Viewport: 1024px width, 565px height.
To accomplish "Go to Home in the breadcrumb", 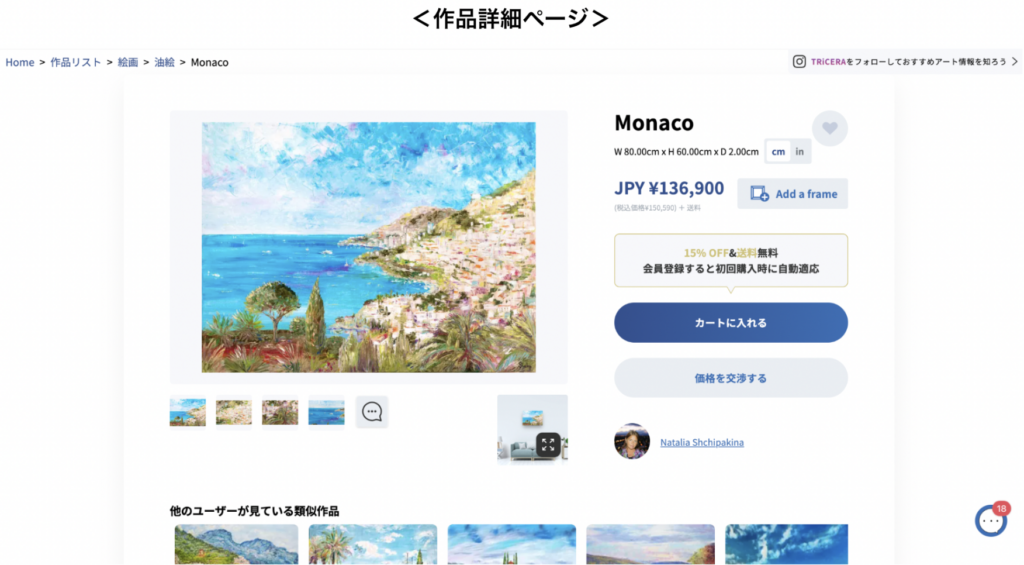I will [x=20, y=62].
